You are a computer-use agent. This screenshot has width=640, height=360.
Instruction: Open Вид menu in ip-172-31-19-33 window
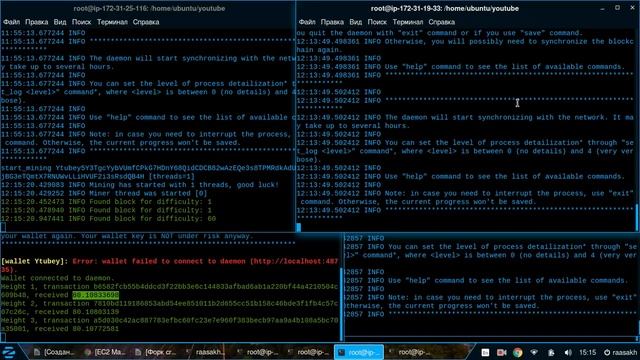(355, 22)
